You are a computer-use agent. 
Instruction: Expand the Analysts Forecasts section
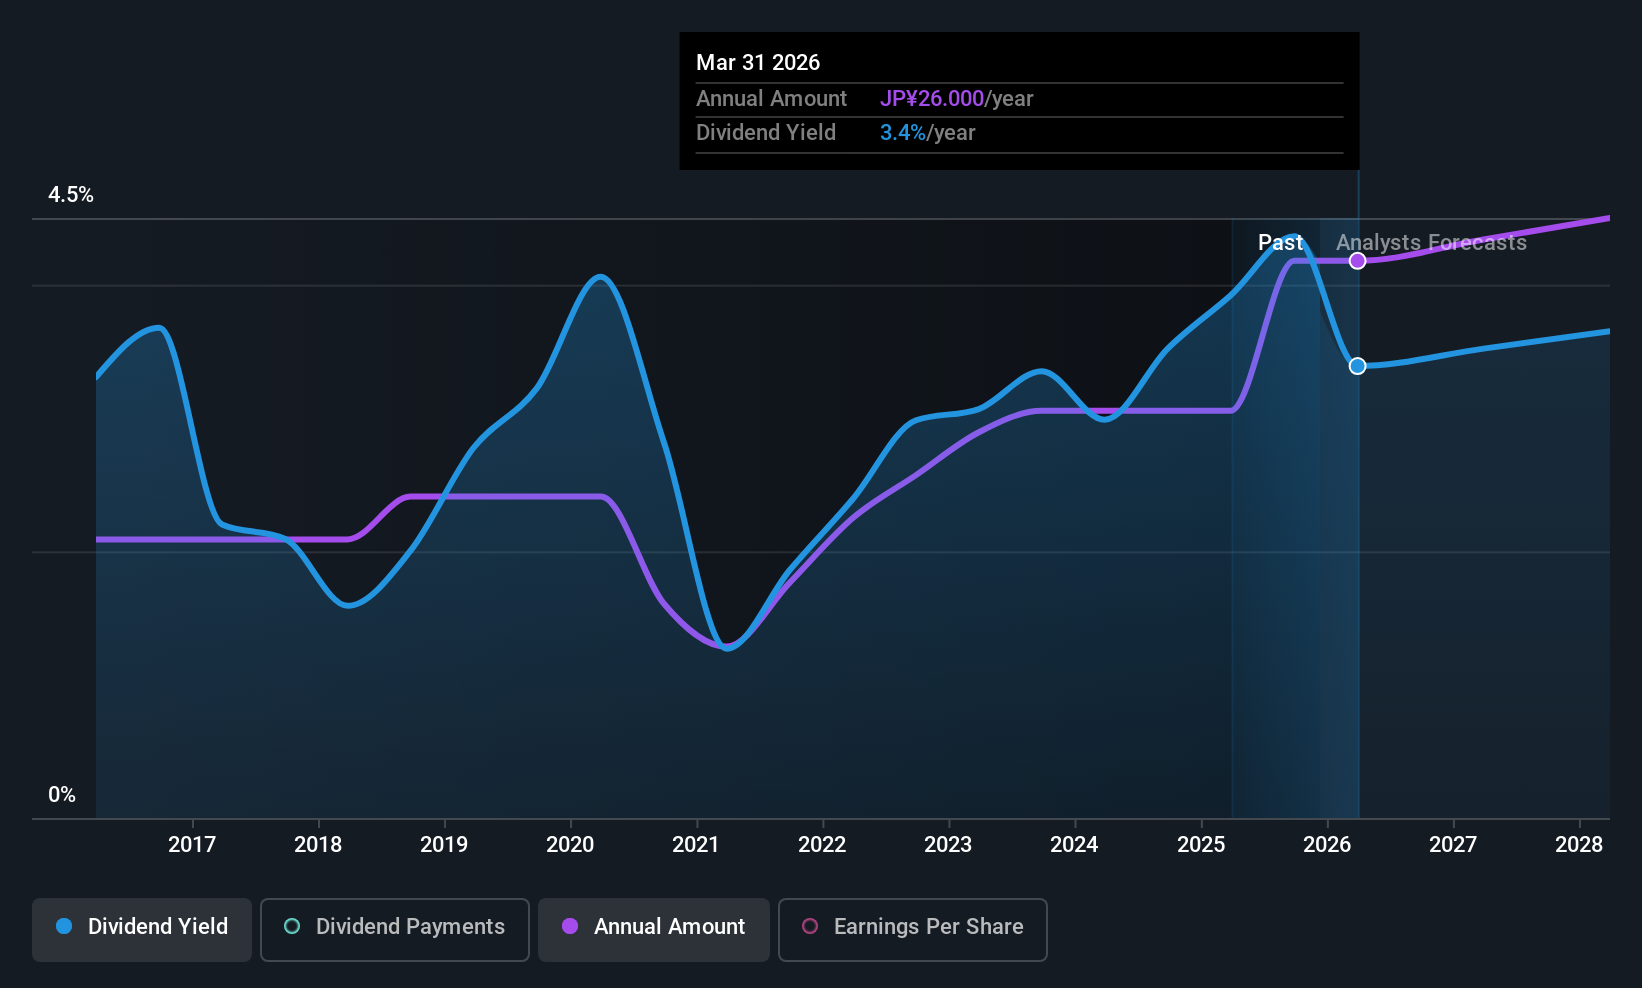click(x=1432, y=242)
